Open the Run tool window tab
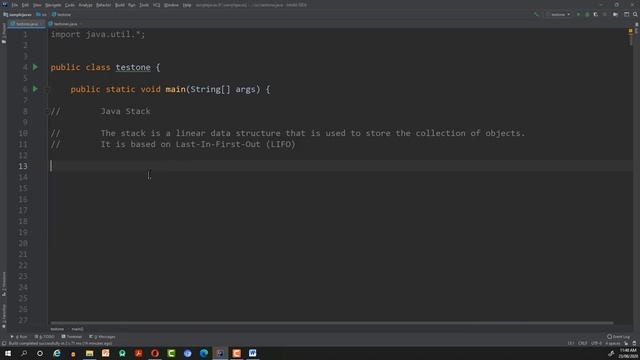Image resolution: width=640 pixels, height=360 pixels. tap(19, 337)
